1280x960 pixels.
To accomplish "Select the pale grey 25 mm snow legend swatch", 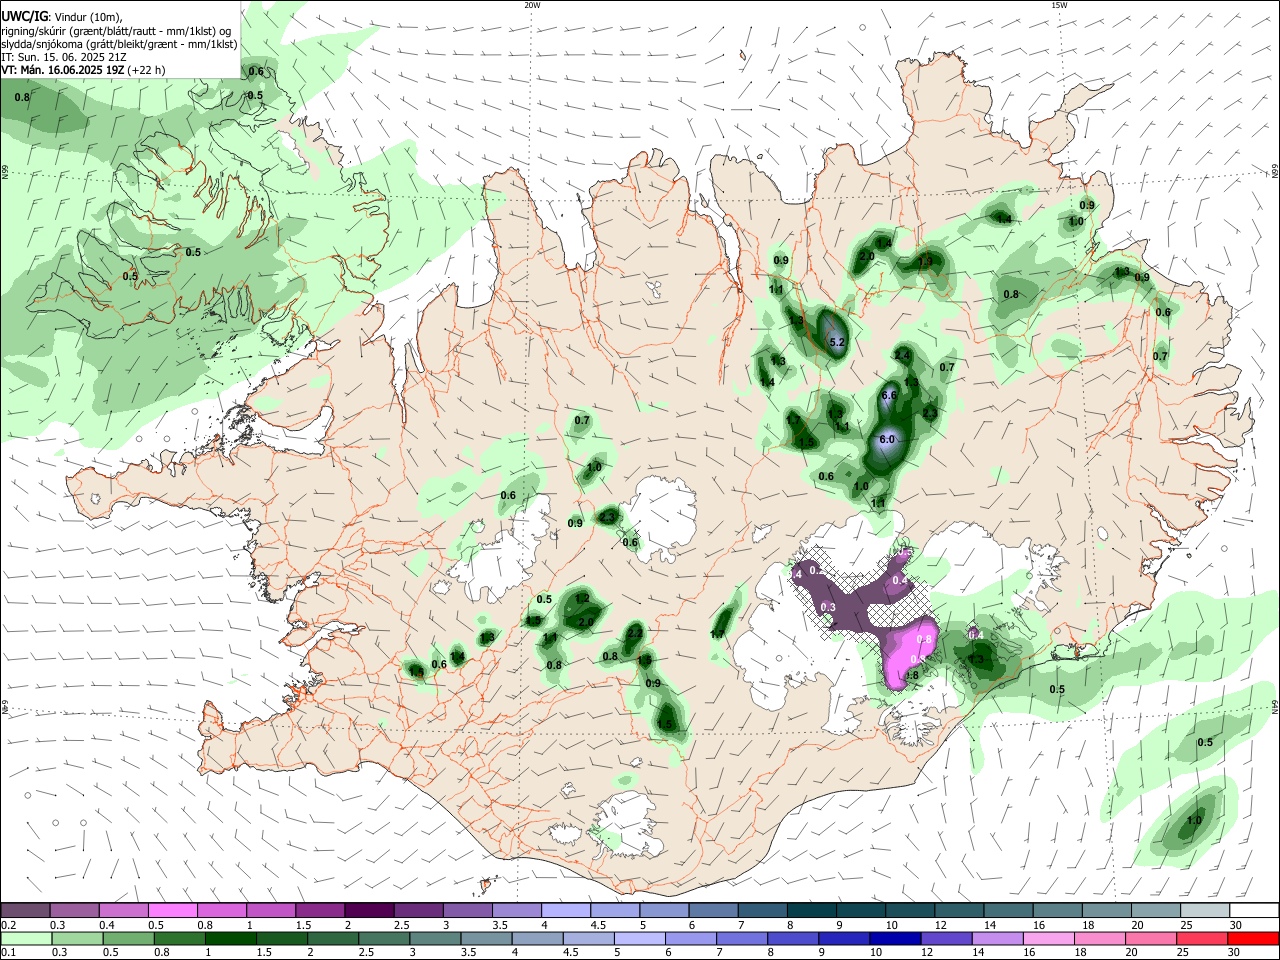I will (x=1206, y=911).
